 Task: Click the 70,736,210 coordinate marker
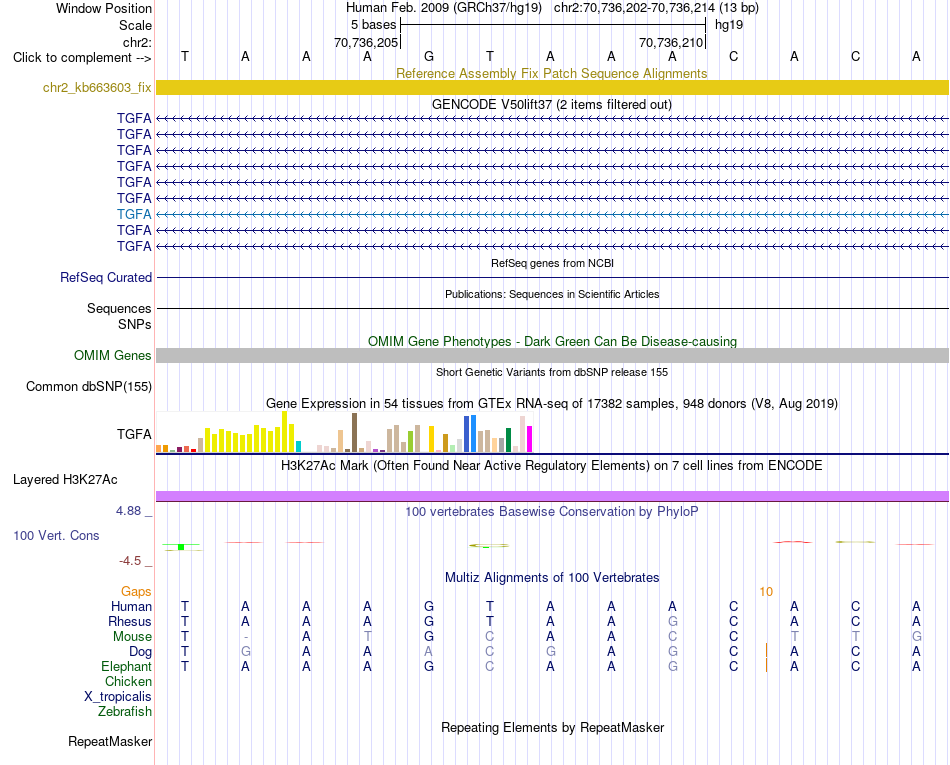[x=671, y=42]
